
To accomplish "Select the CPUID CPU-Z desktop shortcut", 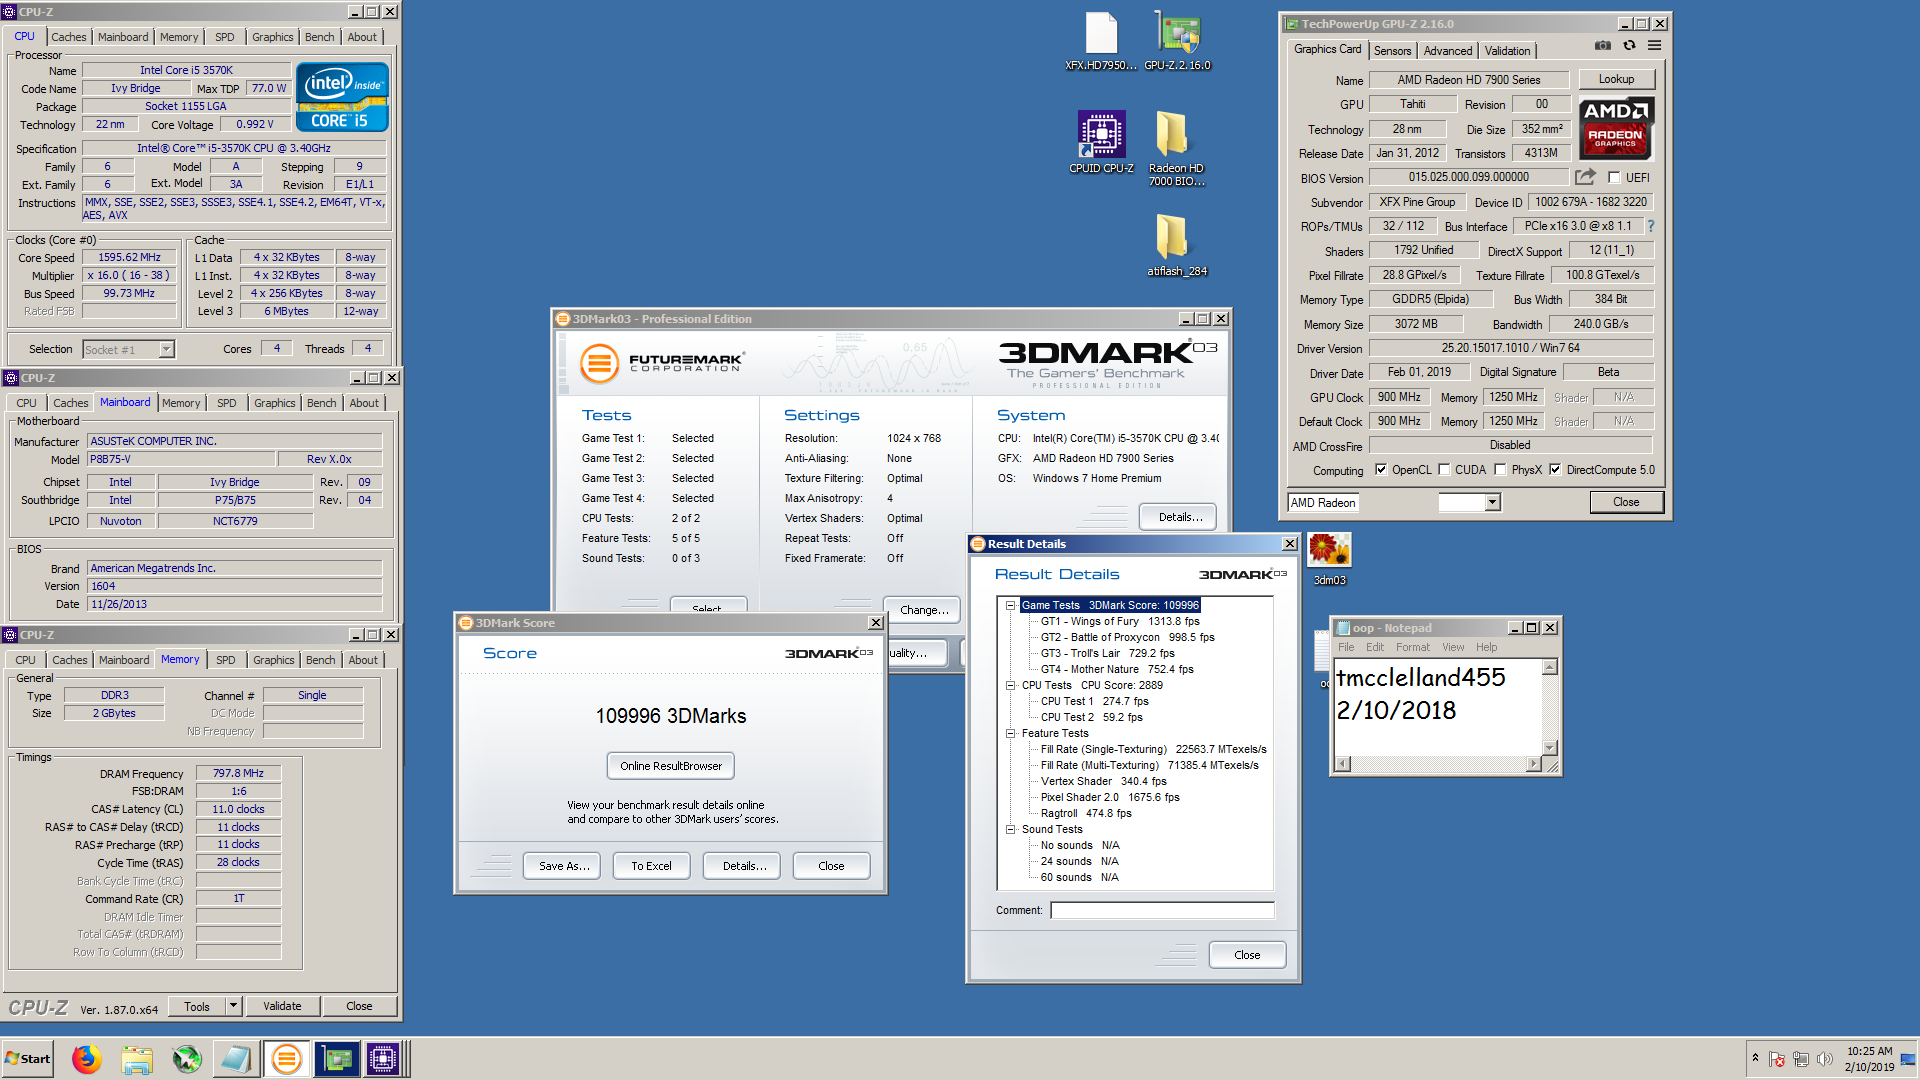I will pyautogui.click(x=1101, y=142).
